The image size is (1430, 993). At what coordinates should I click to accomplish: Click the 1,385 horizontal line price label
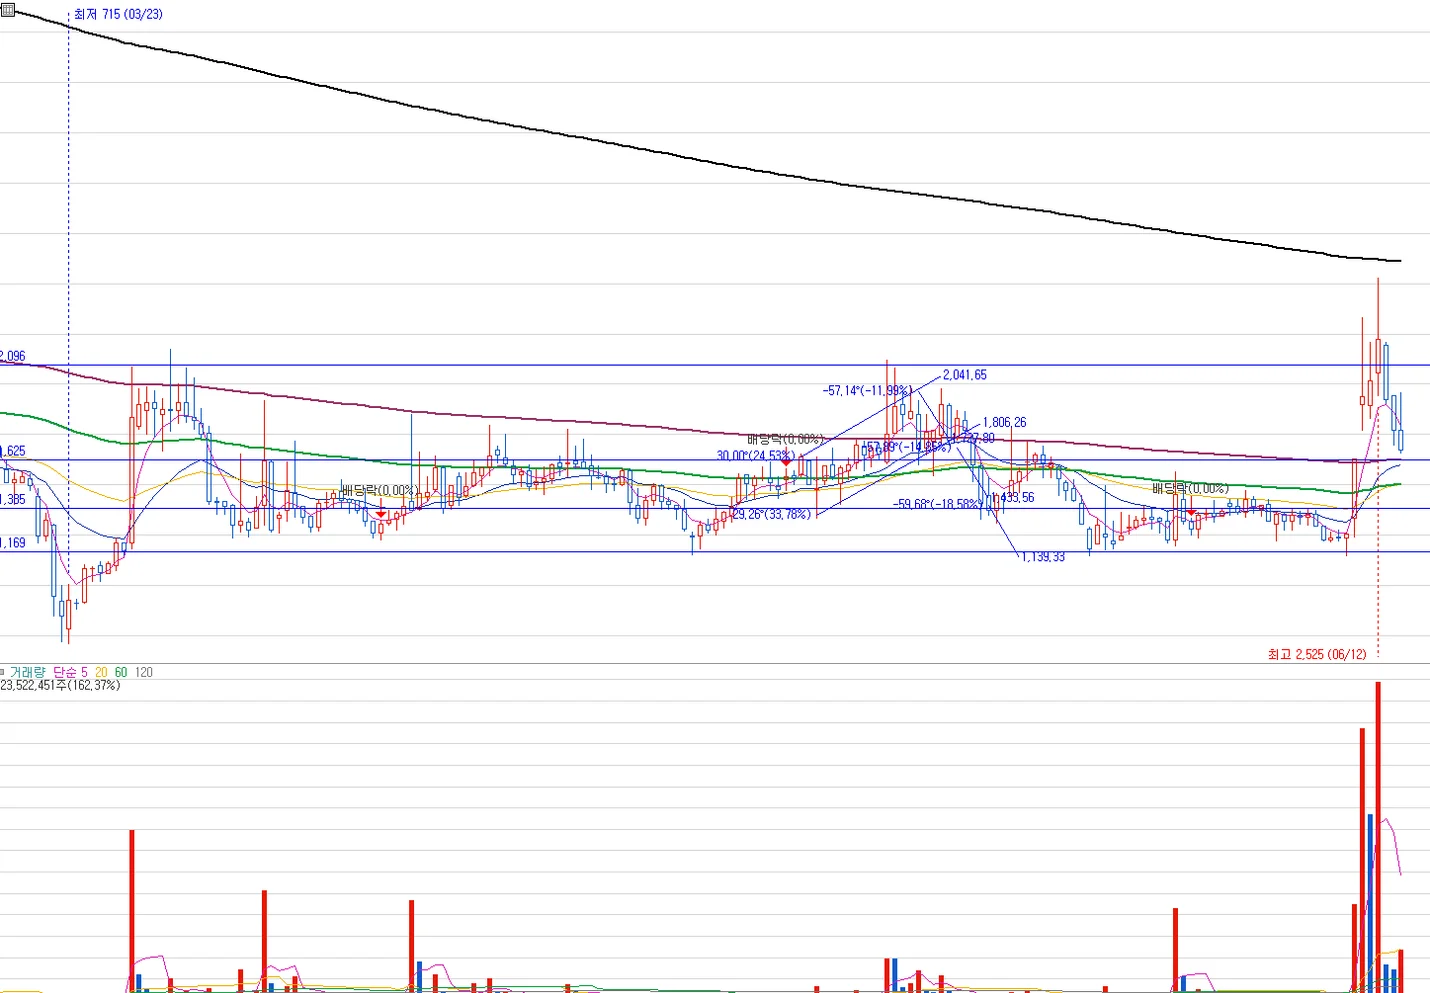pos(13,499)
